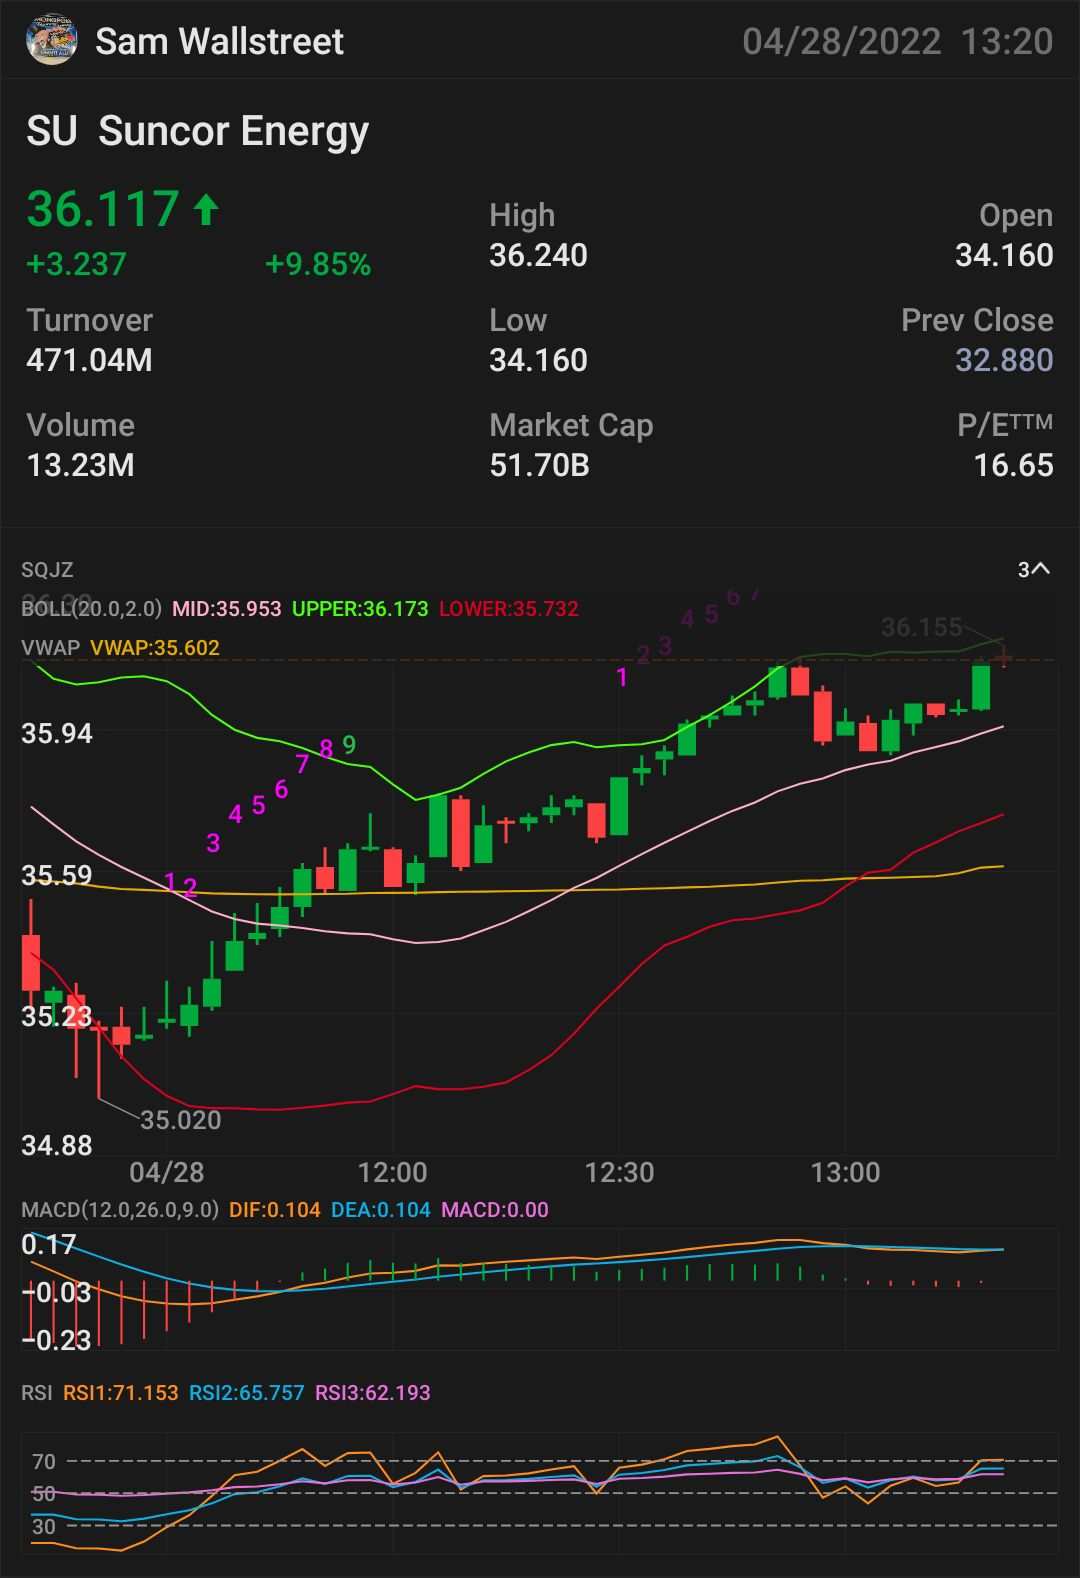Select the Low label
This screenshot has height=1578, width=1080.
click(518, 320)
